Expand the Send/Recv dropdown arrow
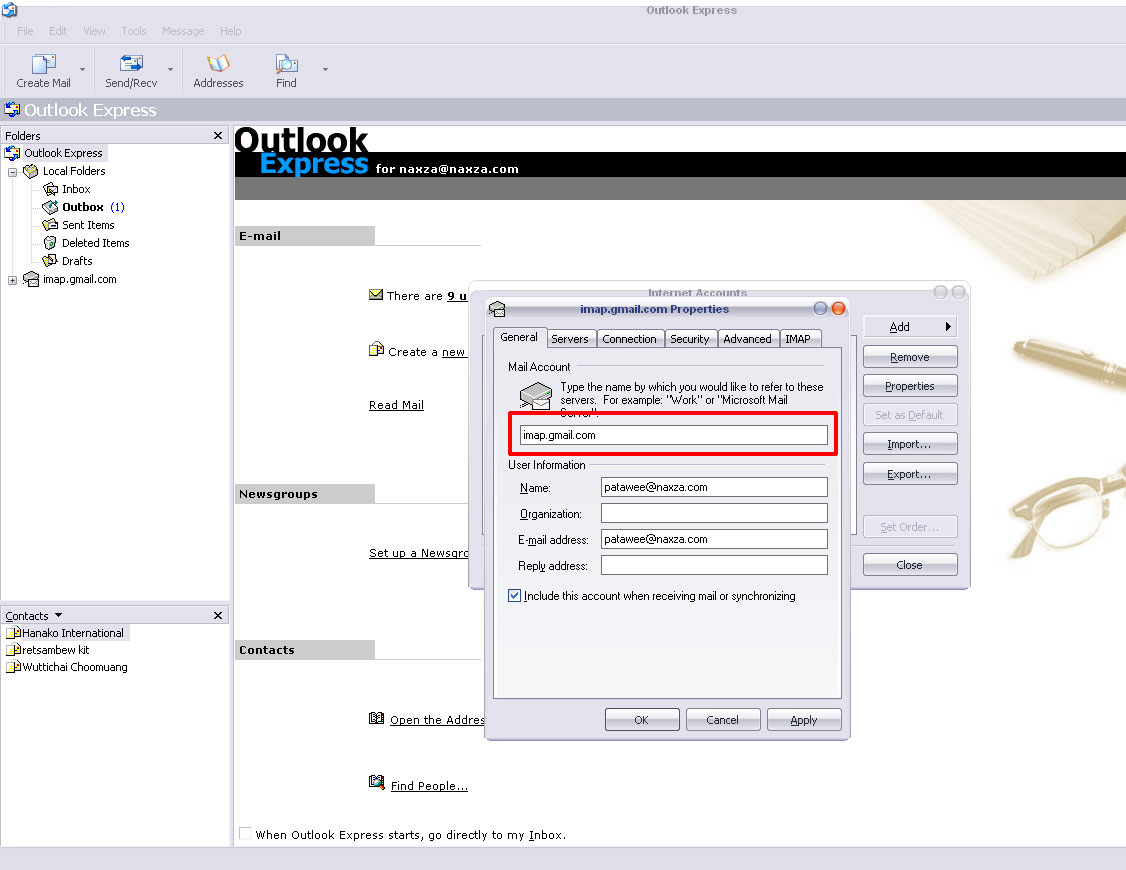1126x870 pixels. coord(170,70)
